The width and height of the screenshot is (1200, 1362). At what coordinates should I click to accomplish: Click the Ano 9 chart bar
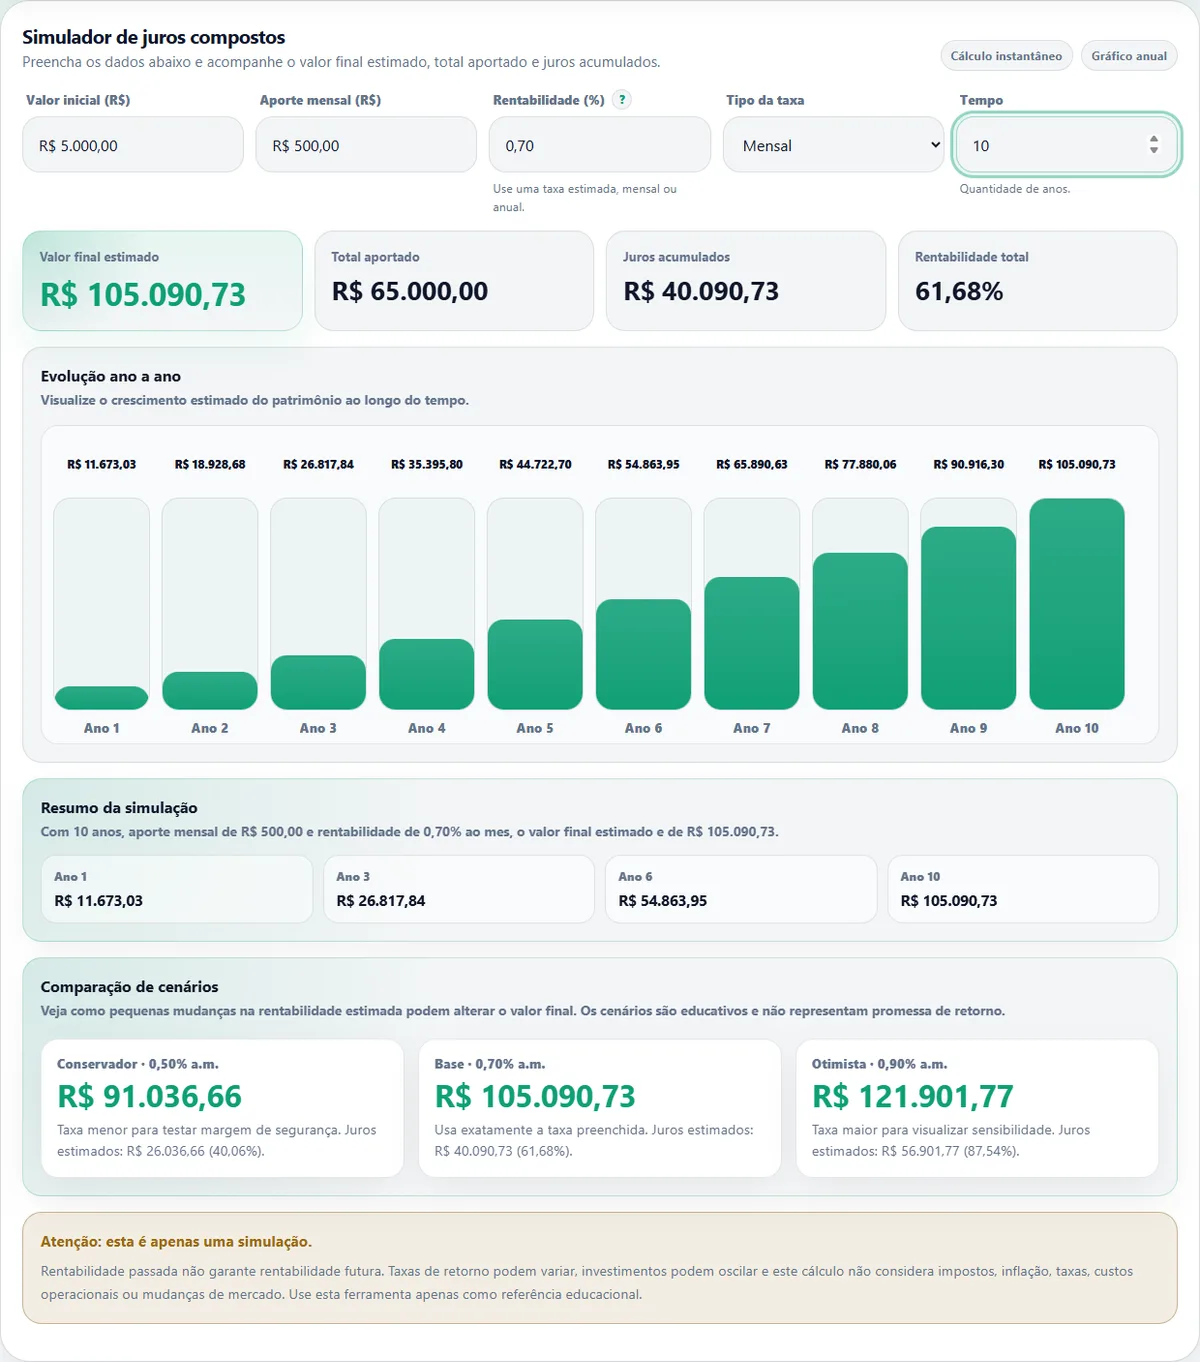coord(969,618)
